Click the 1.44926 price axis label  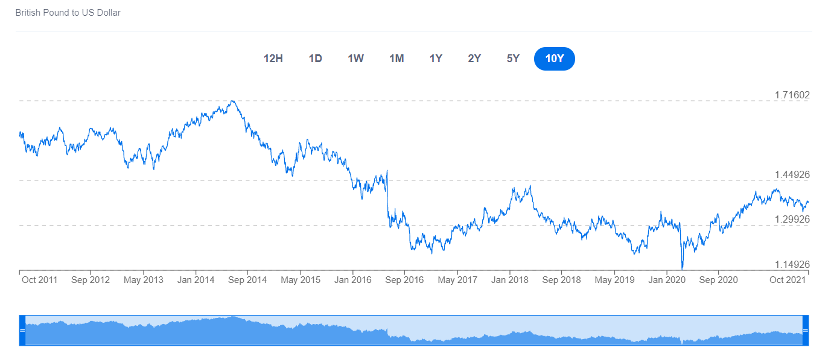(791, 175)
